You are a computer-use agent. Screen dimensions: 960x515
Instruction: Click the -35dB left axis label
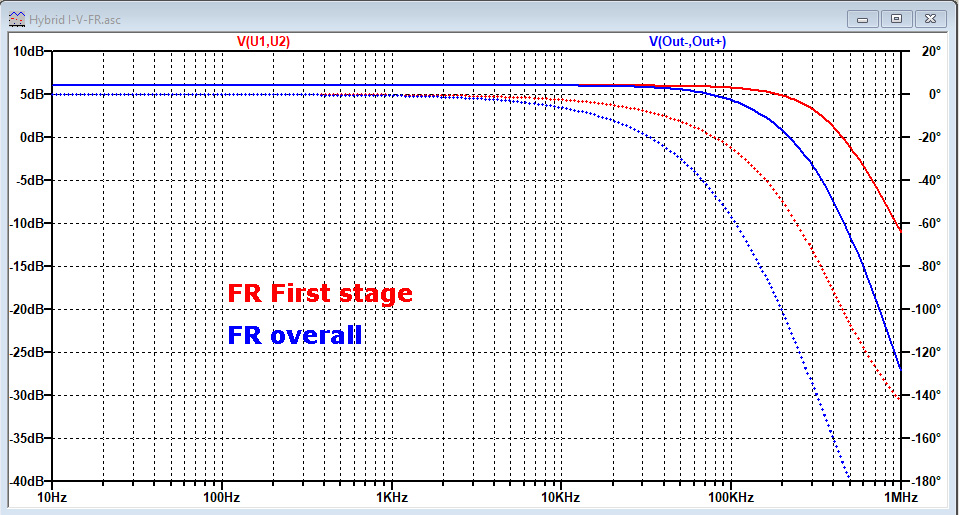pos(27,438)
